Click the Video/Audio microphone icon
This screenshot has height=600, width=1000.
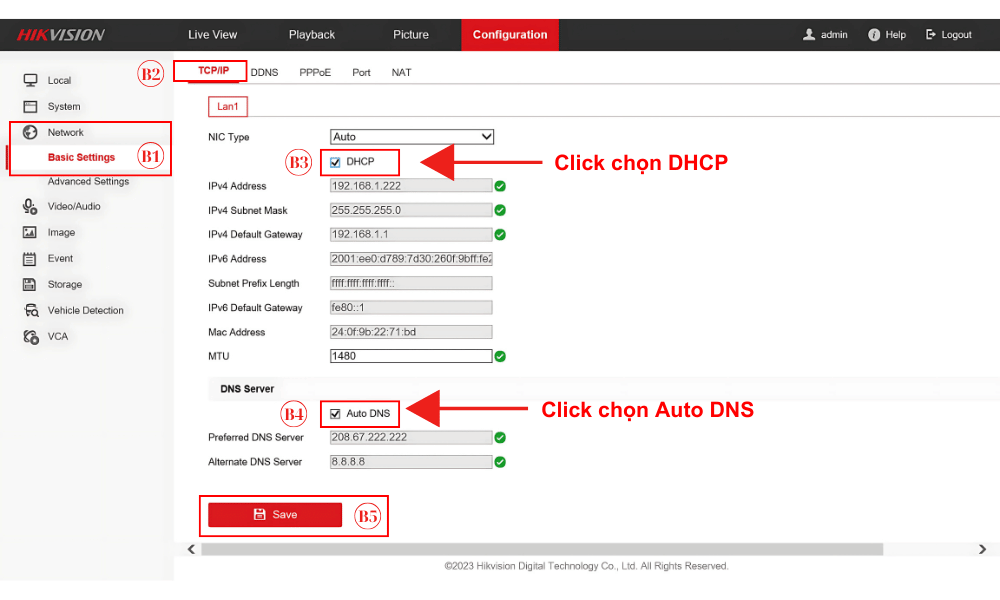(x=30, y=206)
